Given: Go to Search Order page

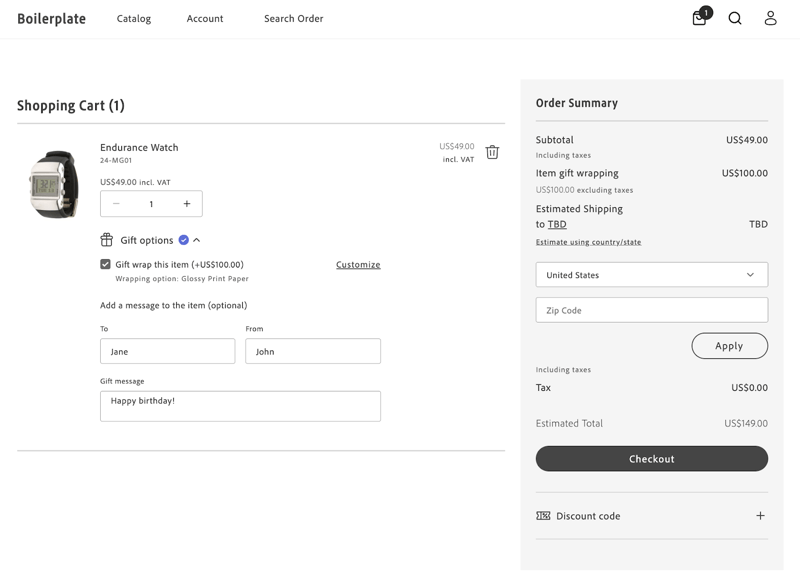Looking at the screenshot, I should click(293, 18).
